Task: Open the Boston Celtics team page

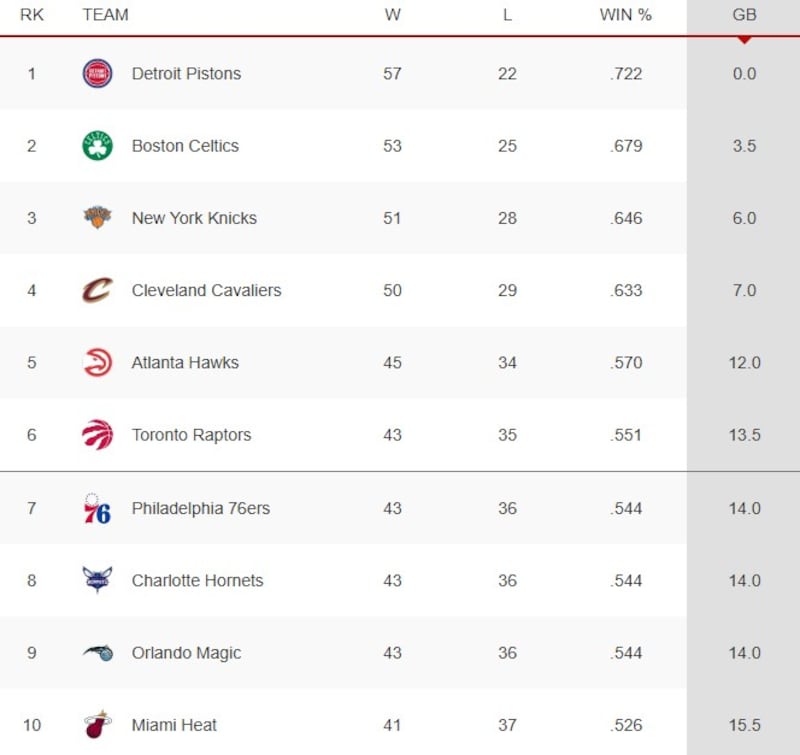Action: click(x=185, y=146)
